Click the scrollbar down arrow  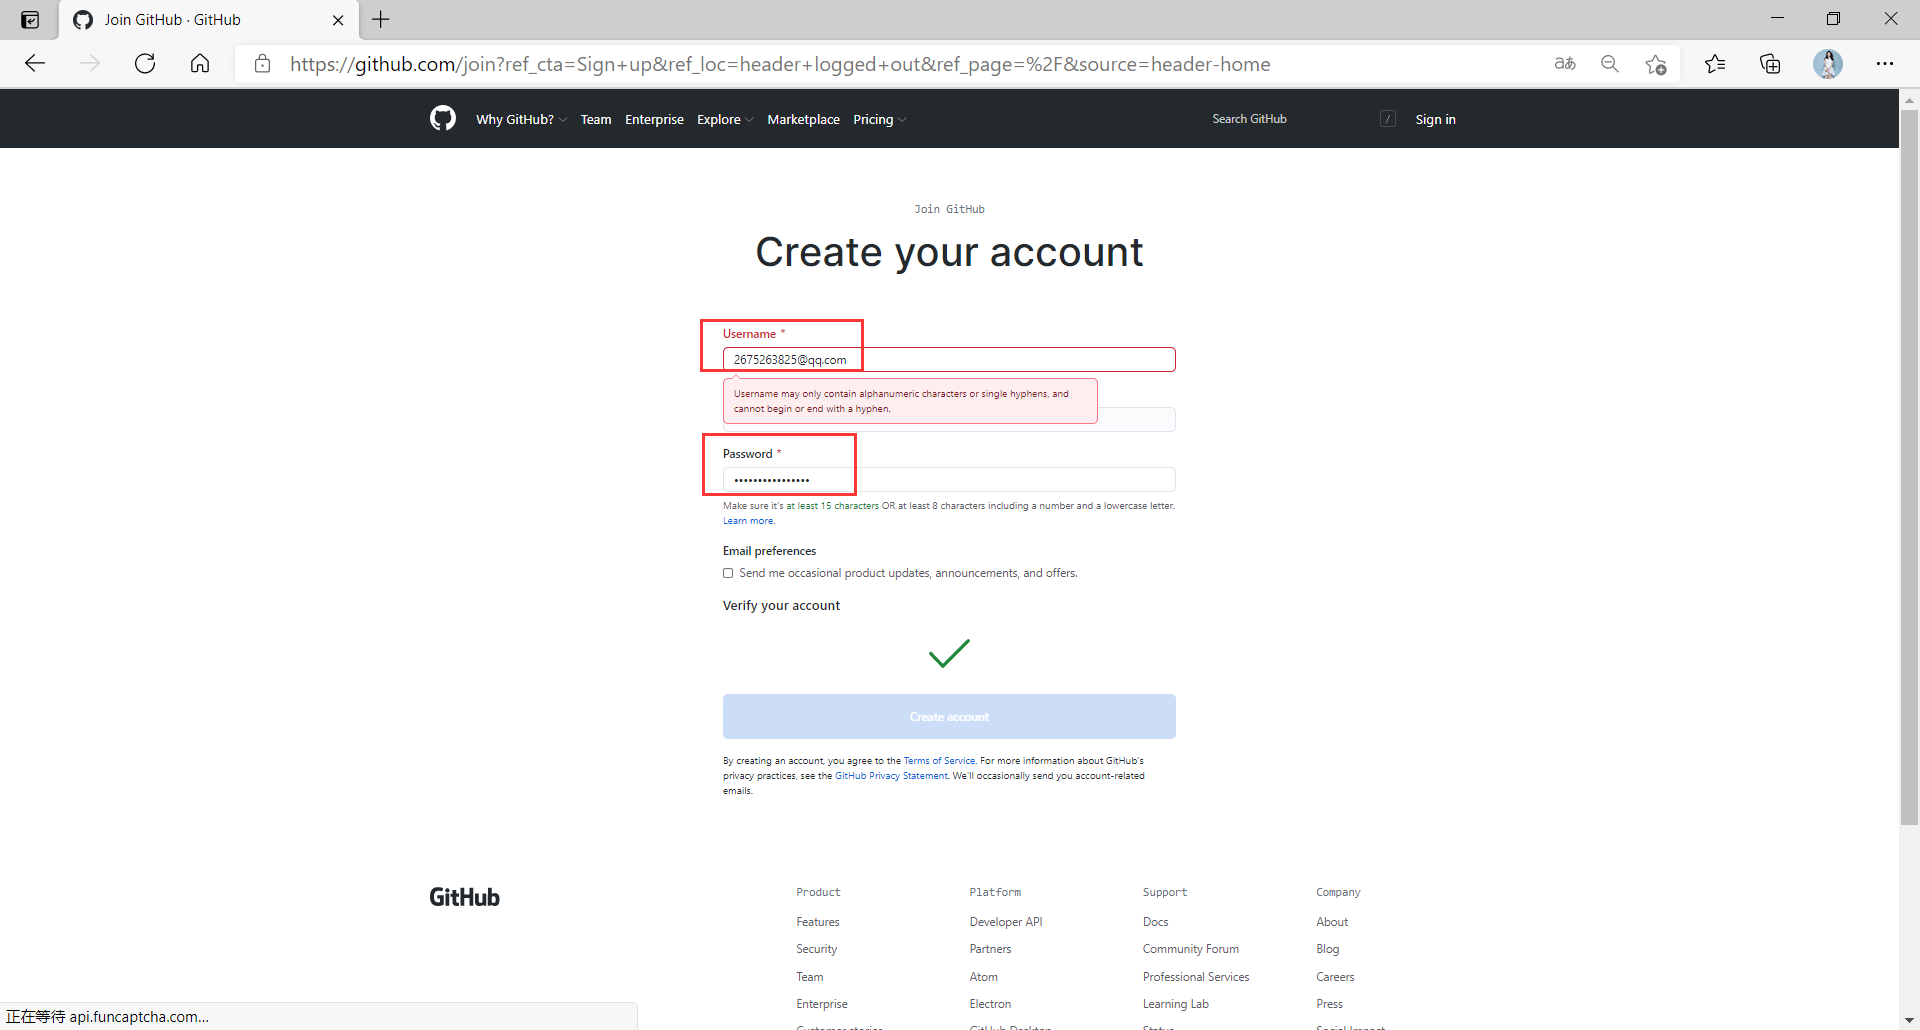(x=1909, y=1020)
